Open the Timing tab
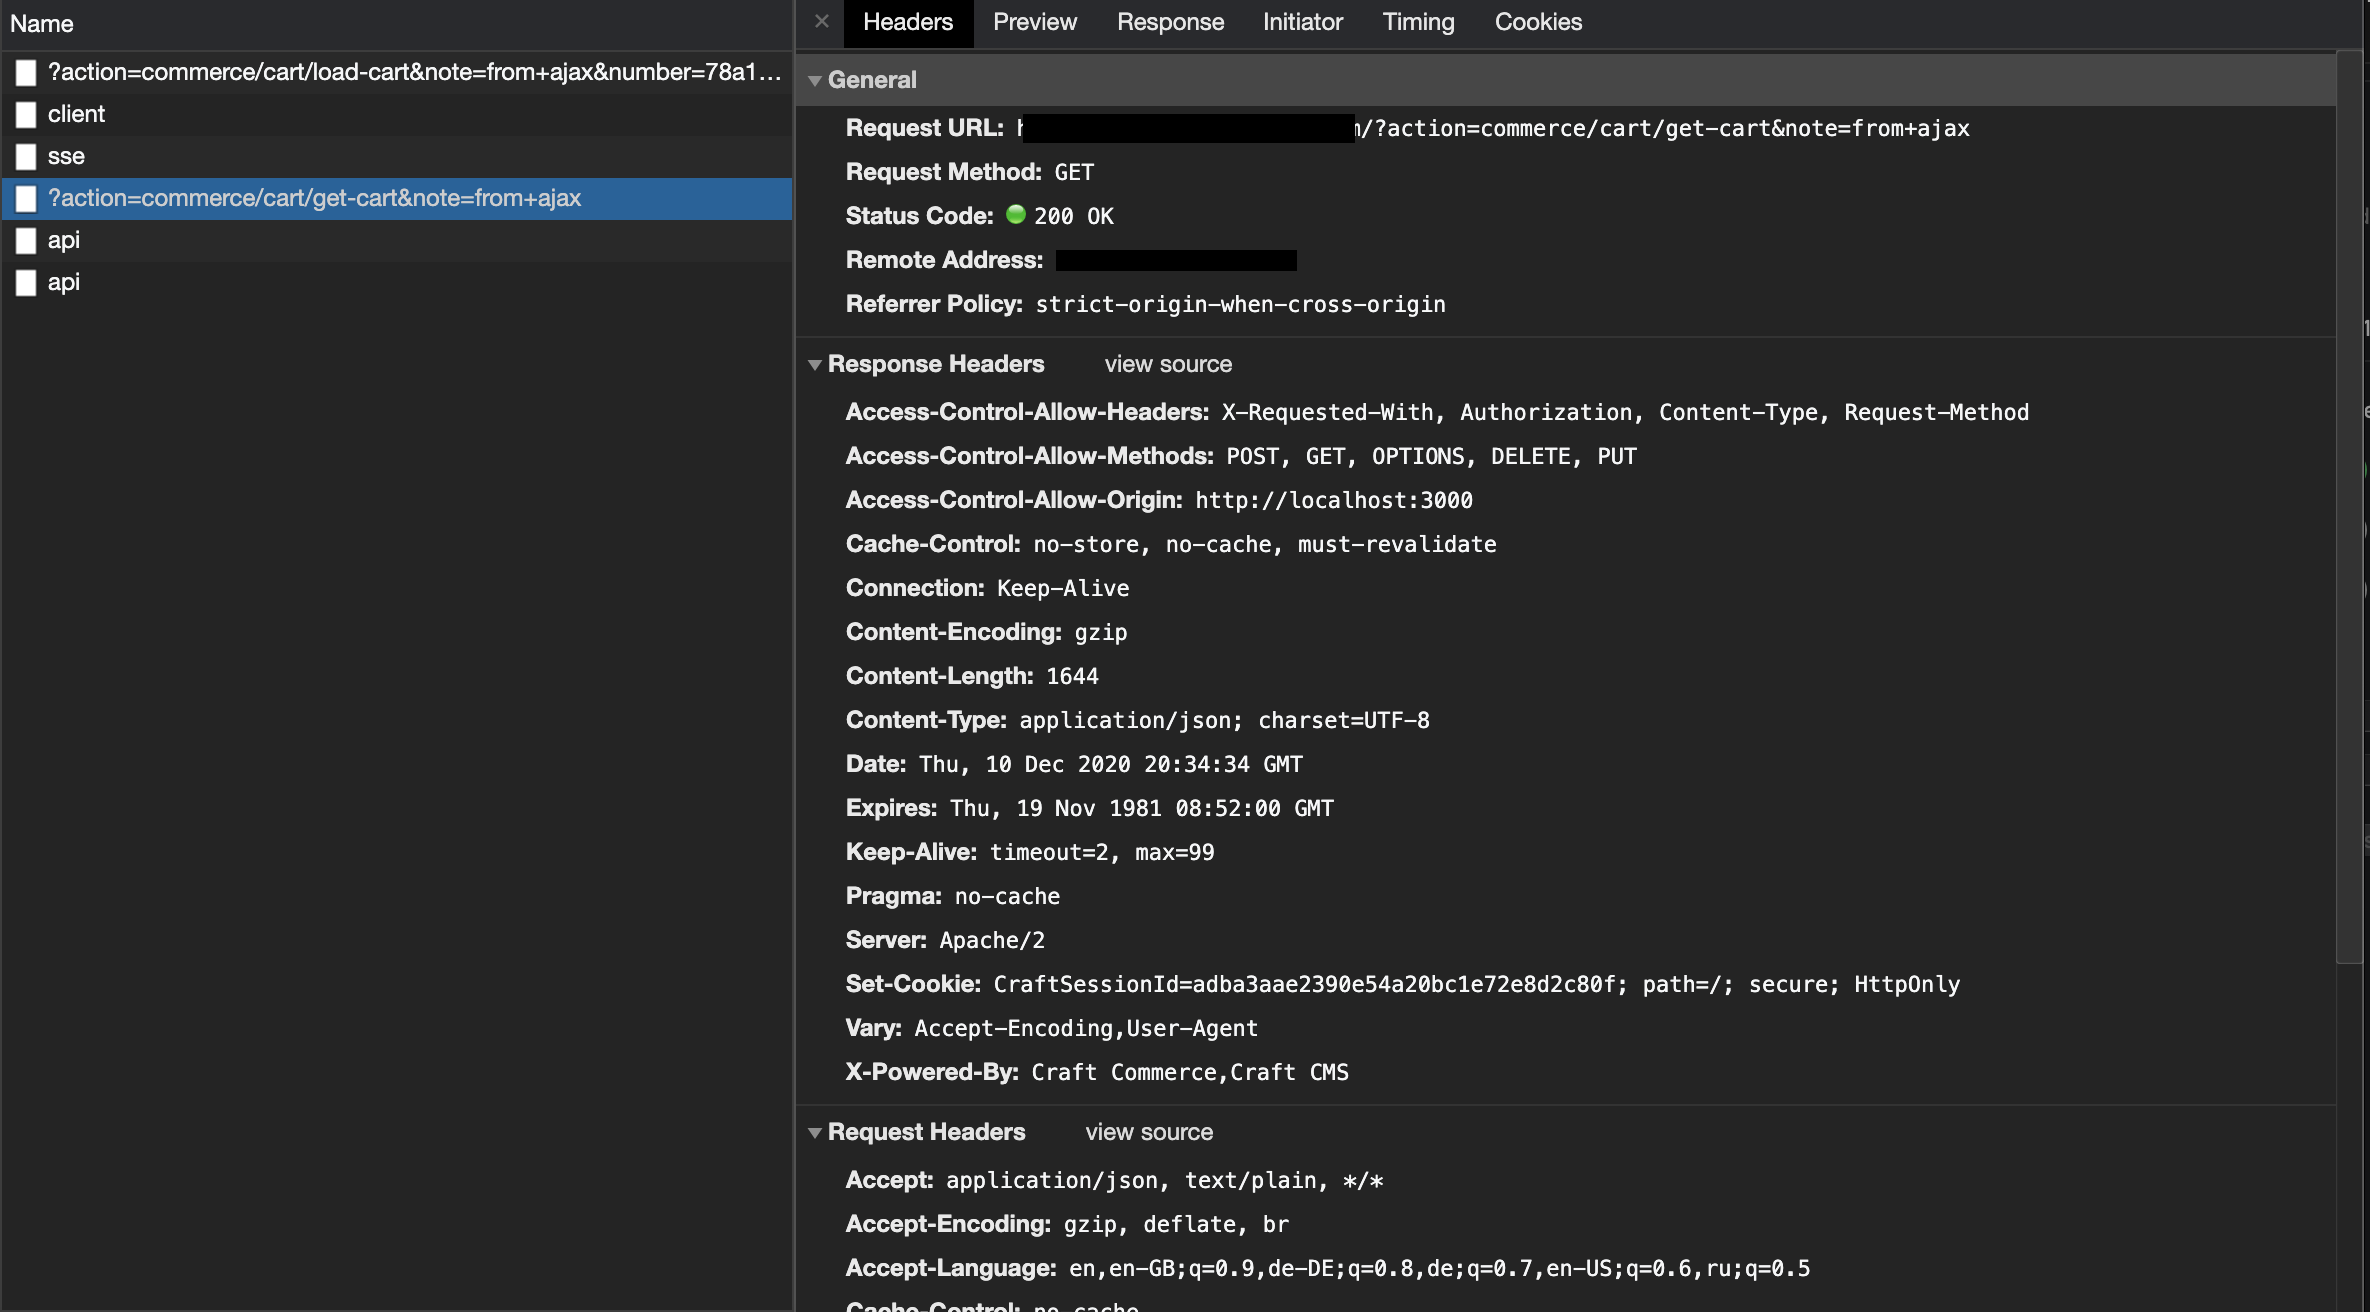 1418,22
